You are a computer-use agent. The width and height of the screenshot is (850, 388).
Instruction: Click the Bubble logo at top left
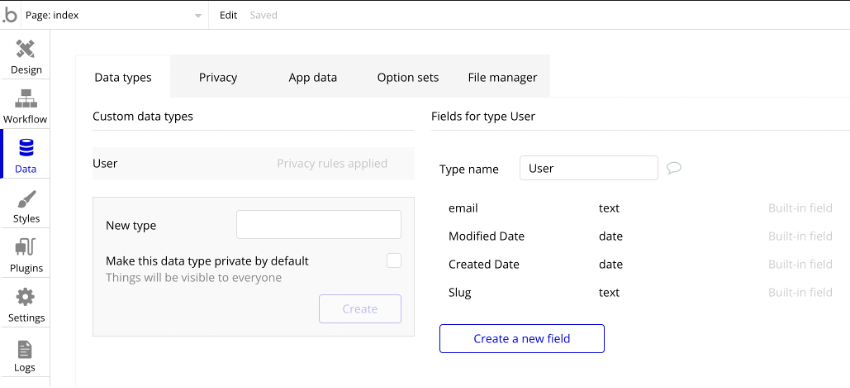pyautogui.click(x=10, y=15)
